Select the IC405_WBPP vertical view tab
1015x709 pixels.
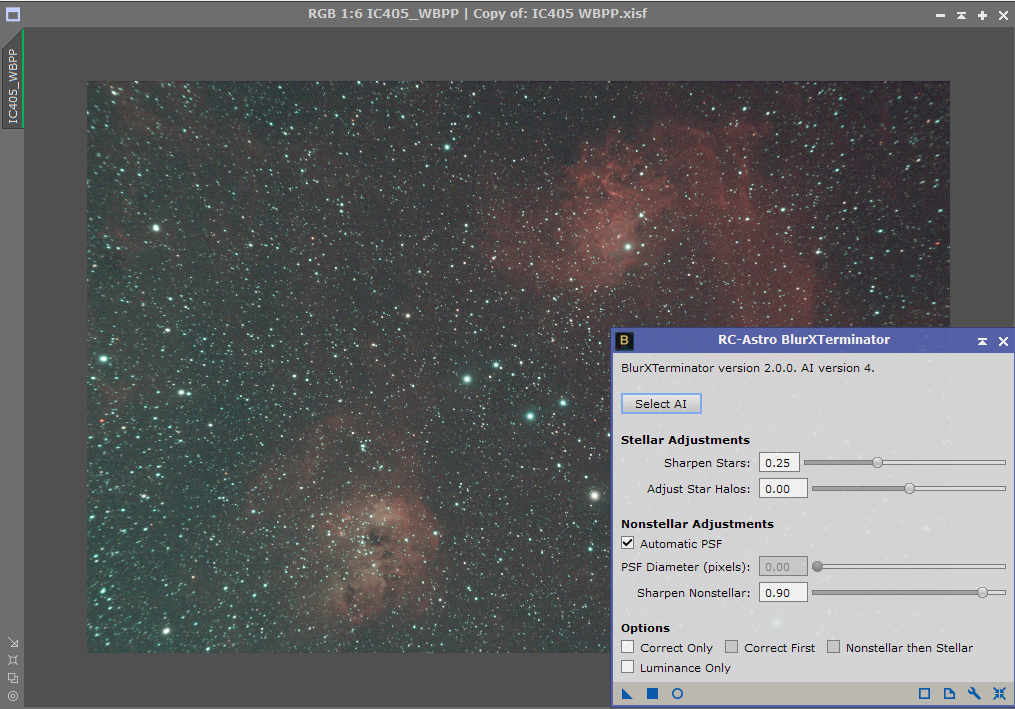pyautogui.click(x=13, y=86)
